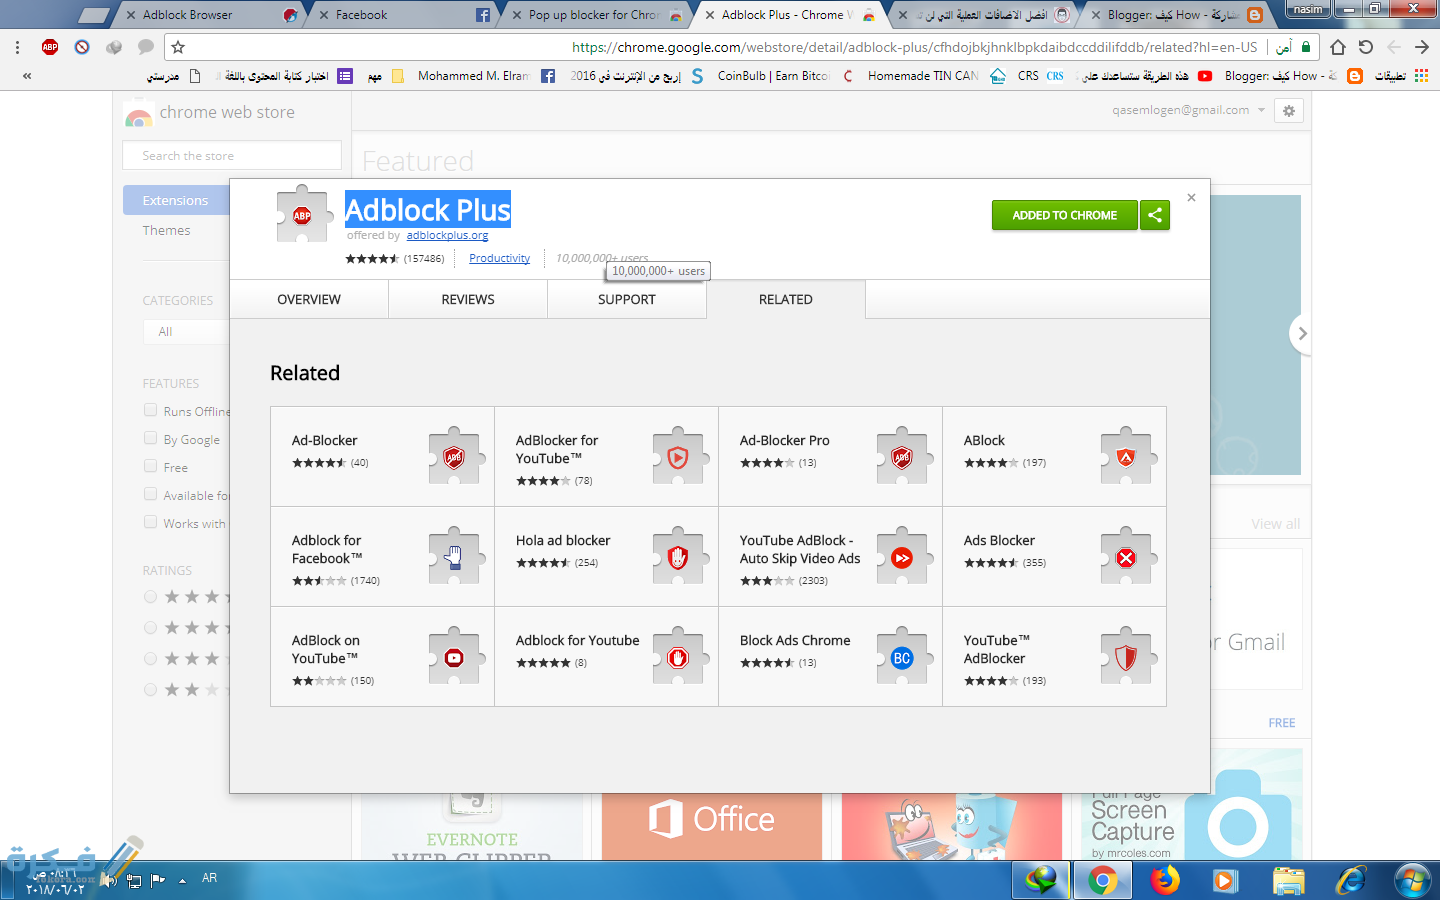
Task: Reload the page with the refresh icon
Action: click(1366, 47)
